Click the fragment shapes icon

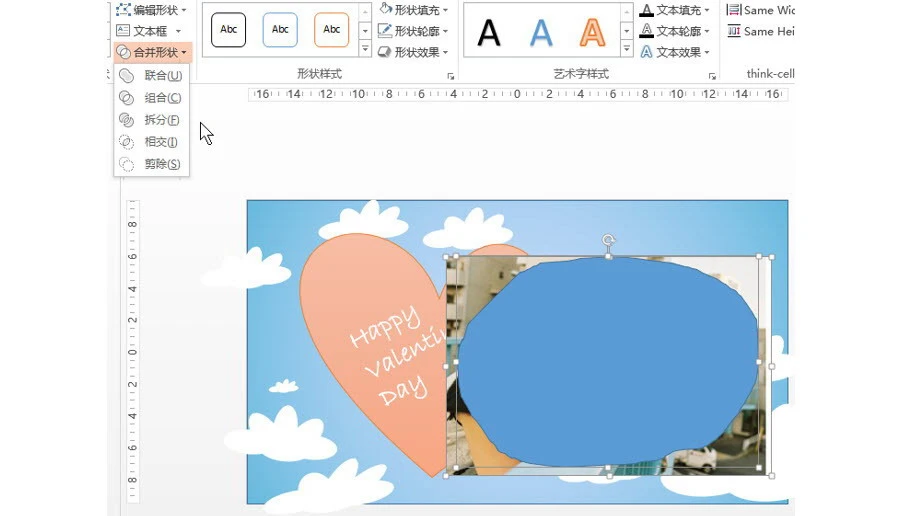pyautogui.click(x=126, y=119)
